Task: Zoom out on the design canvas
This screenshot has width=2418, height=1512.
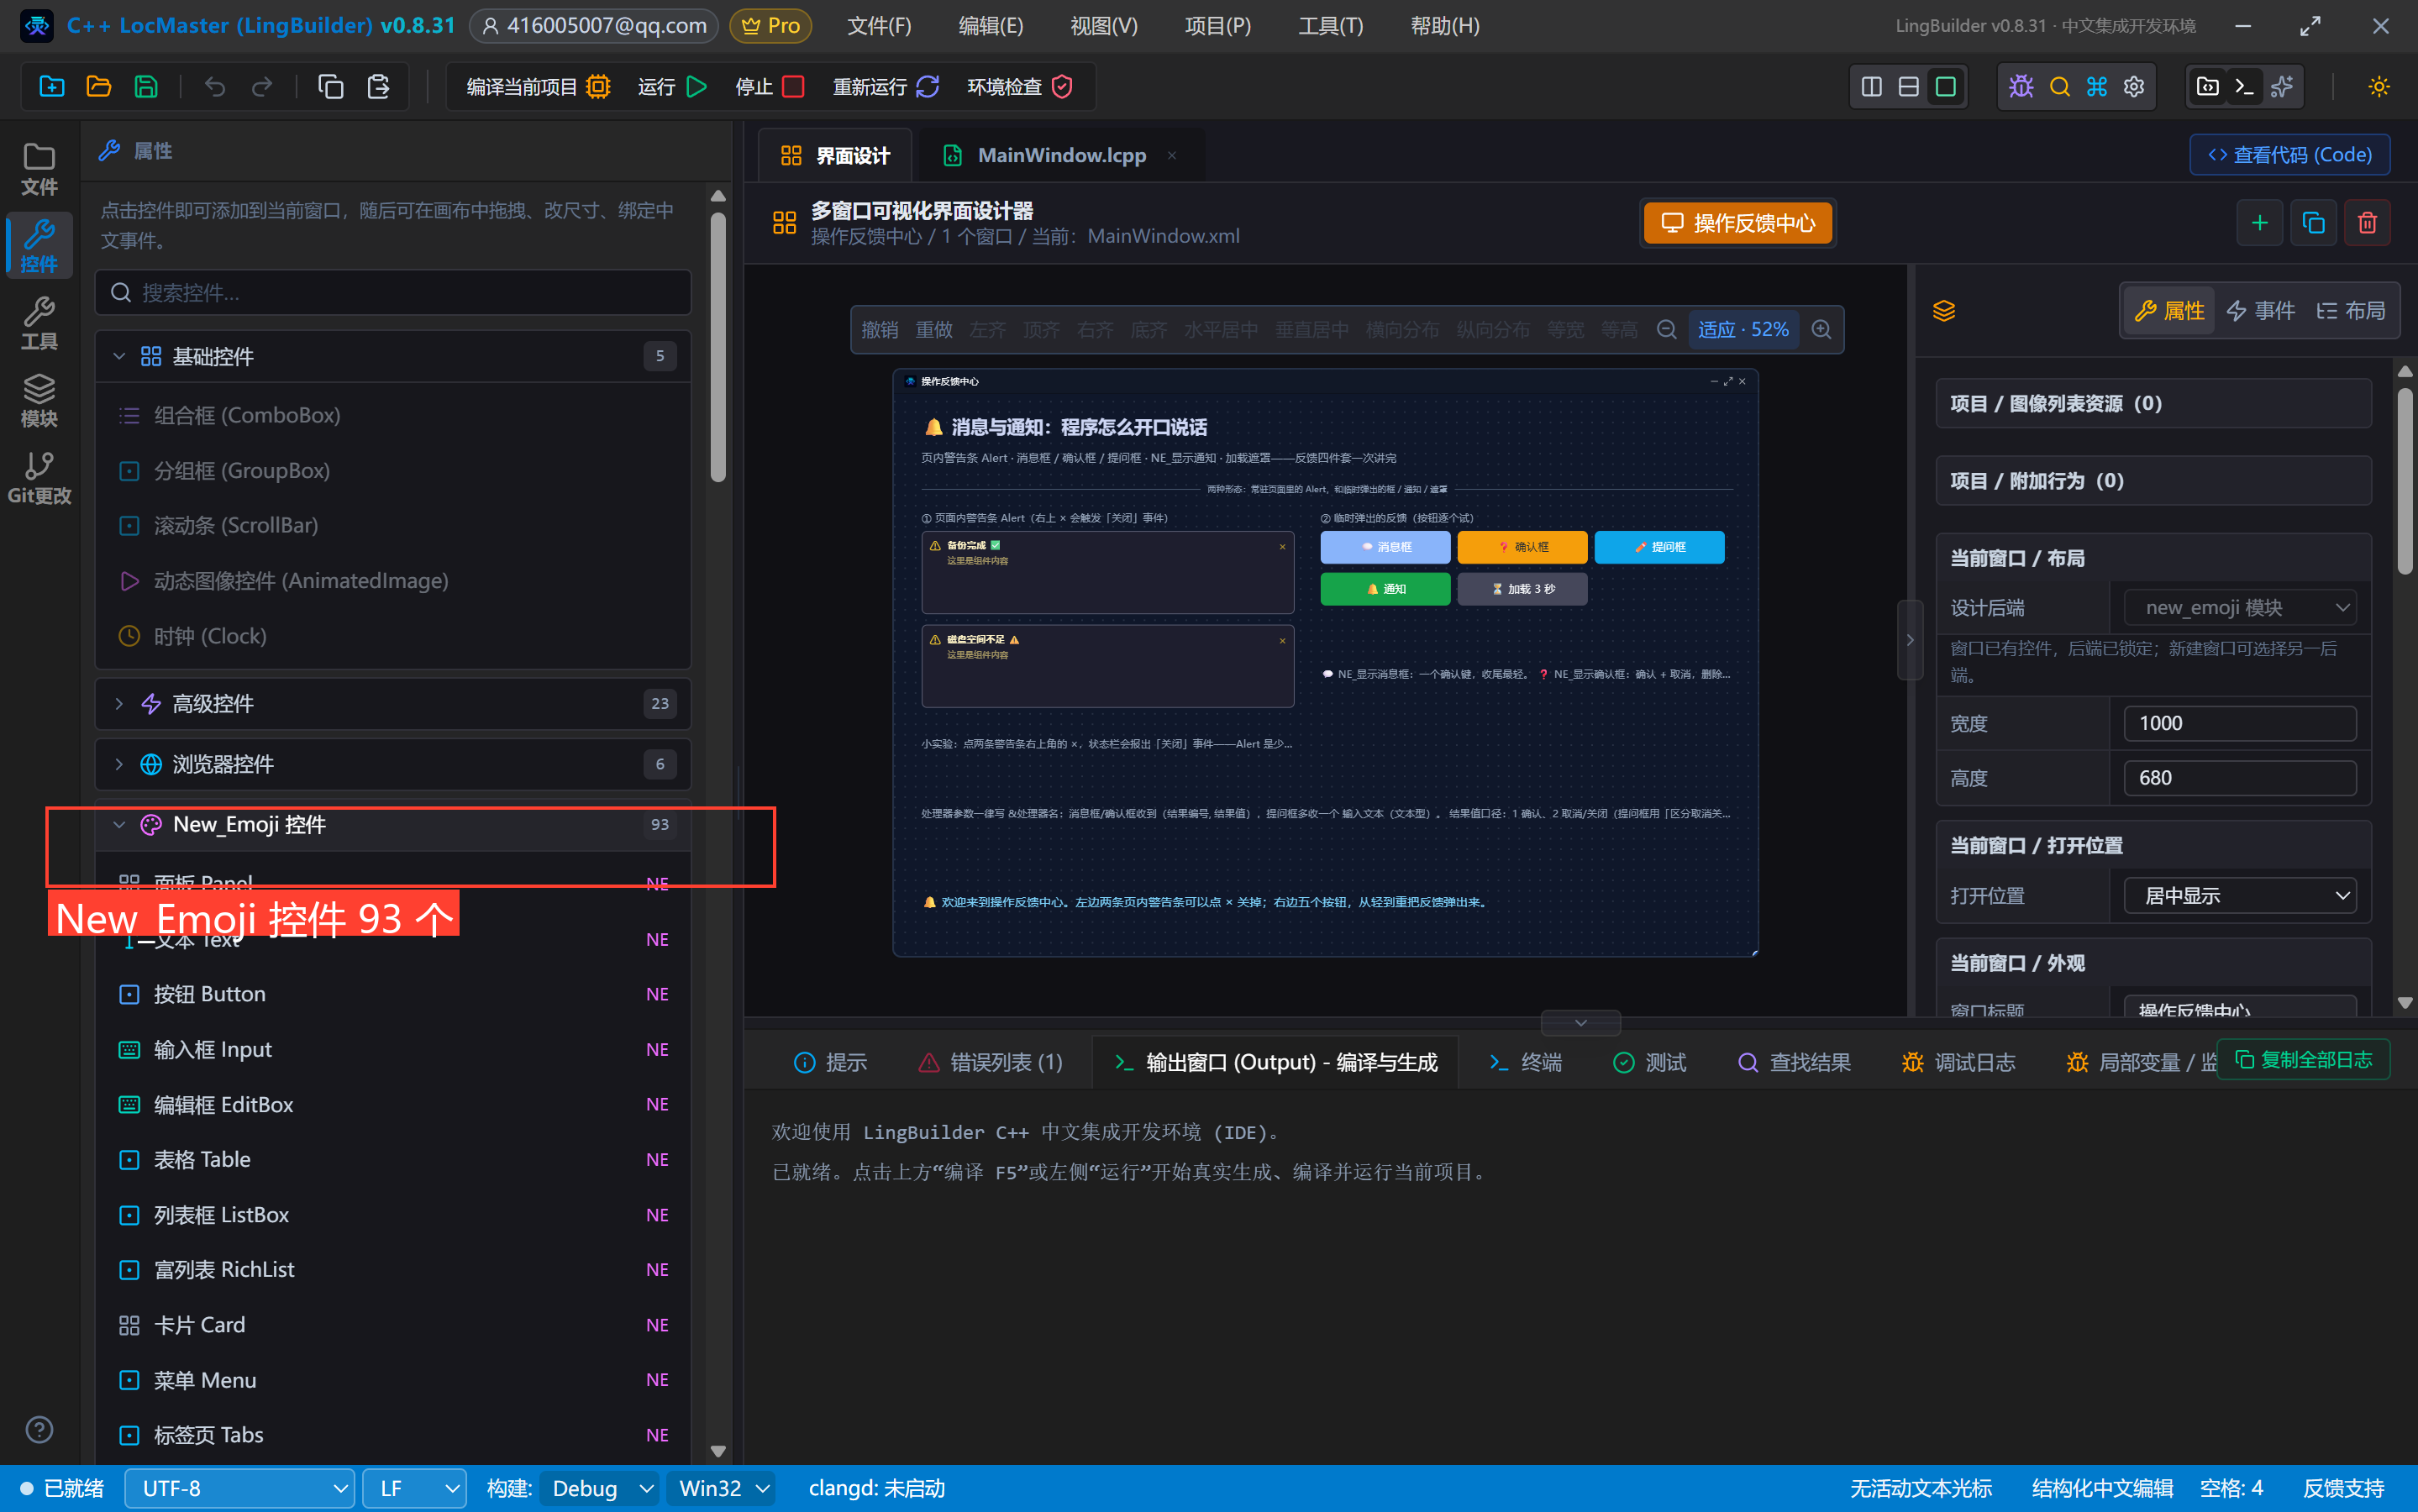Action: pos(1666,330)
